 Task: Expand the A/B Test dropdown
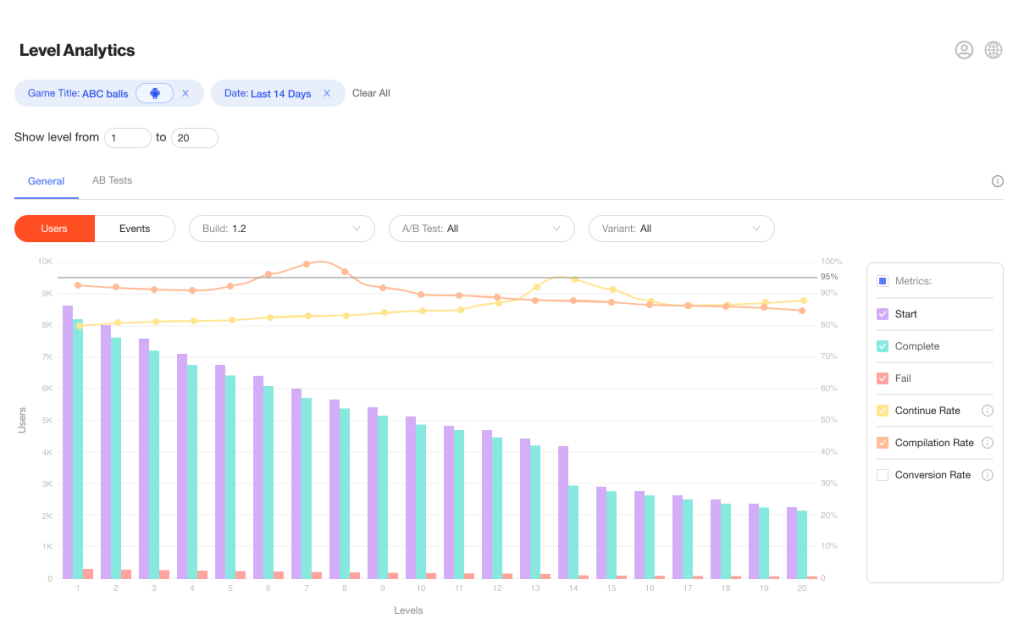click(481, 228)
